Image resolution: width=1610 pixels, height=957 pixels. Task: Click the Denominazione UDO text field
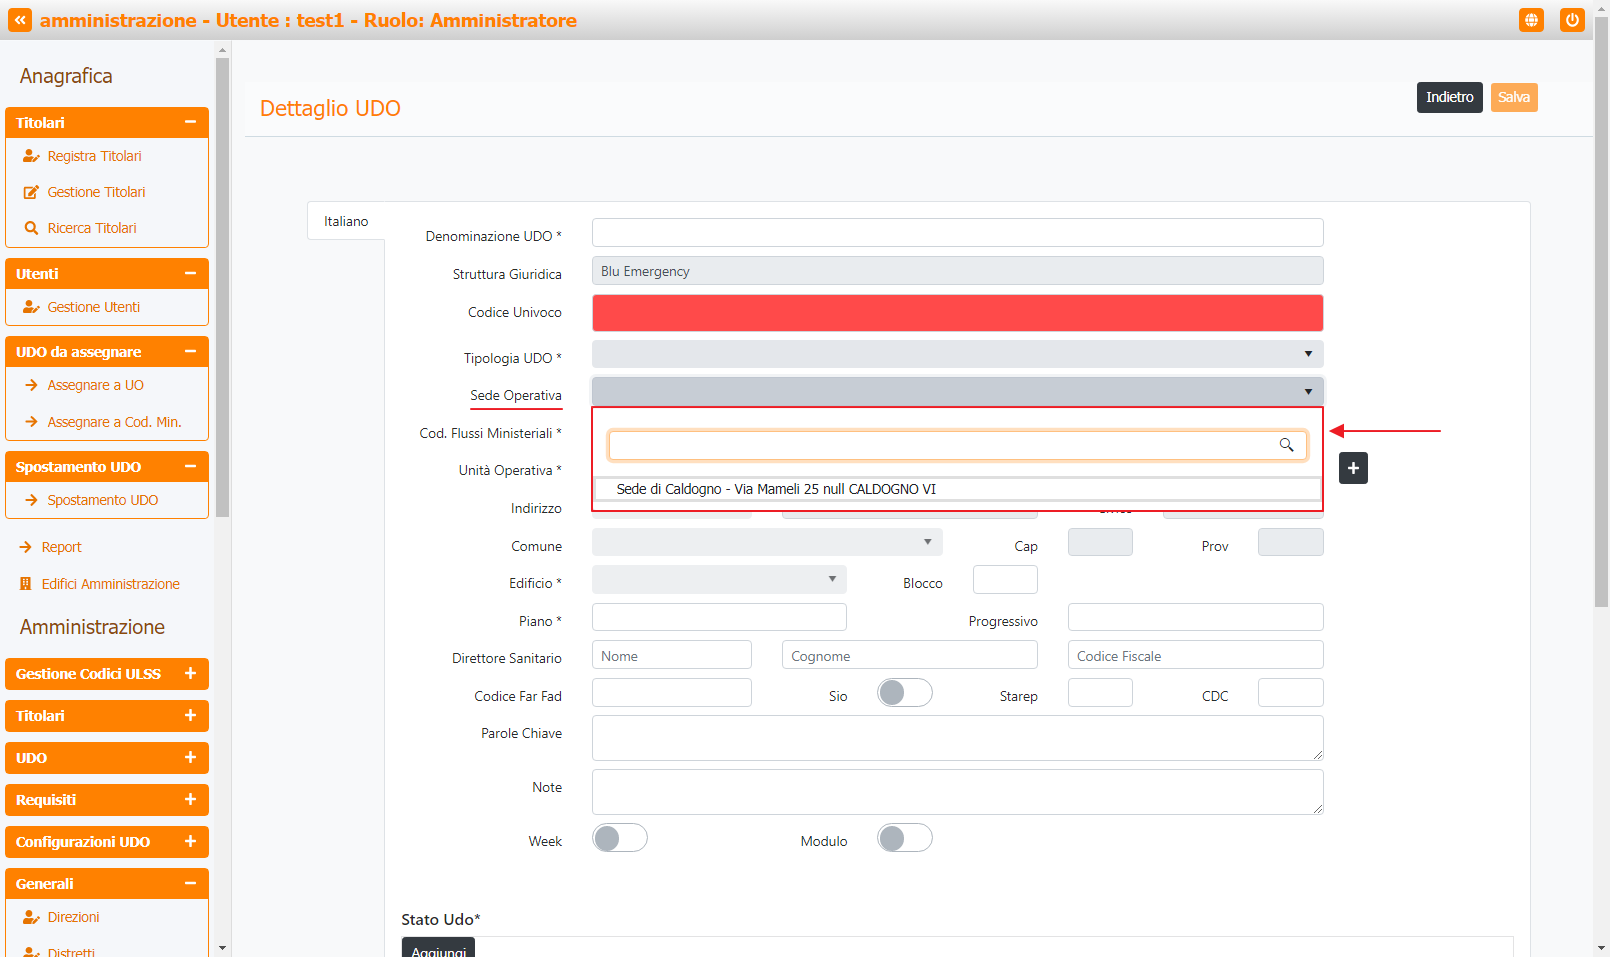pyautogui.click(x=957, y=233)
